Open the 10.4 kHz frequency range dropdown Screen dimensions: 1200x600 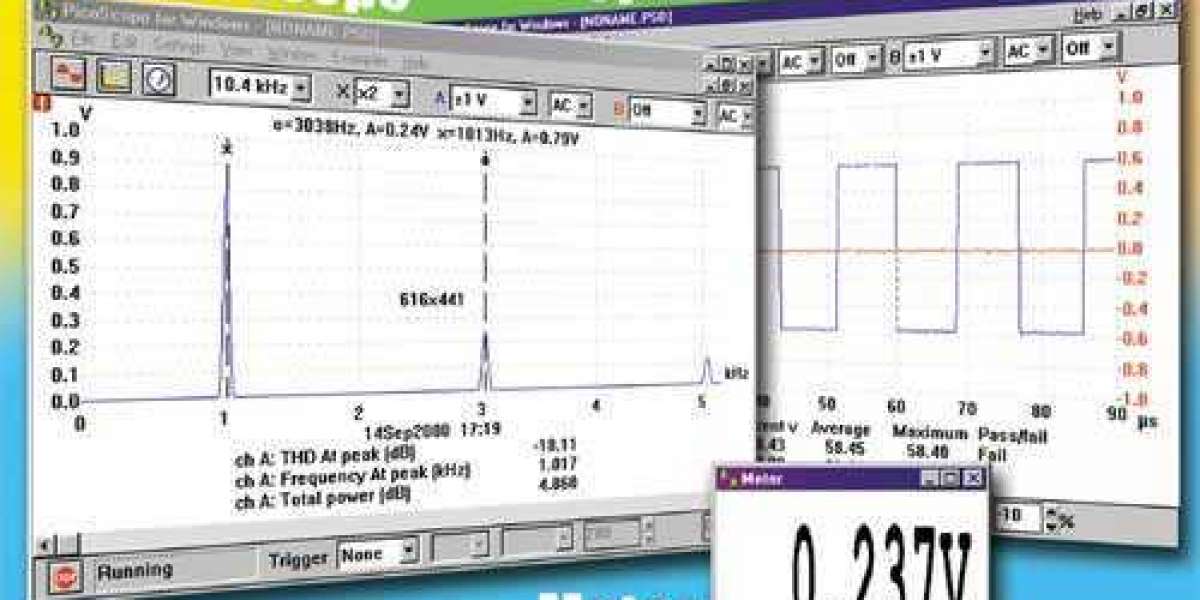click(299, 88)
